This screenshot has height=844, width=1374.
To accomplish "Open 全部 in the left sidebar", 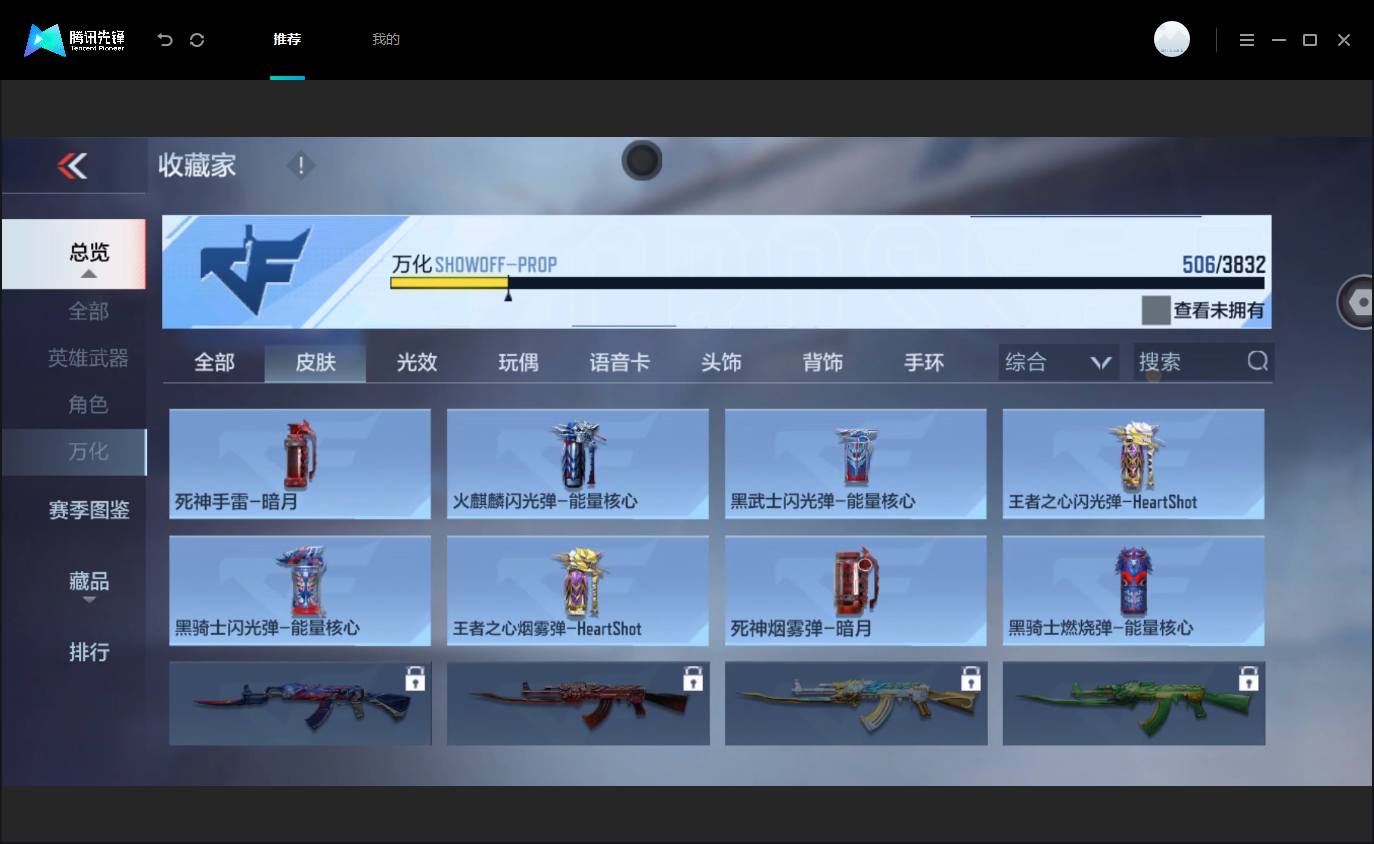I will [88, 311].
